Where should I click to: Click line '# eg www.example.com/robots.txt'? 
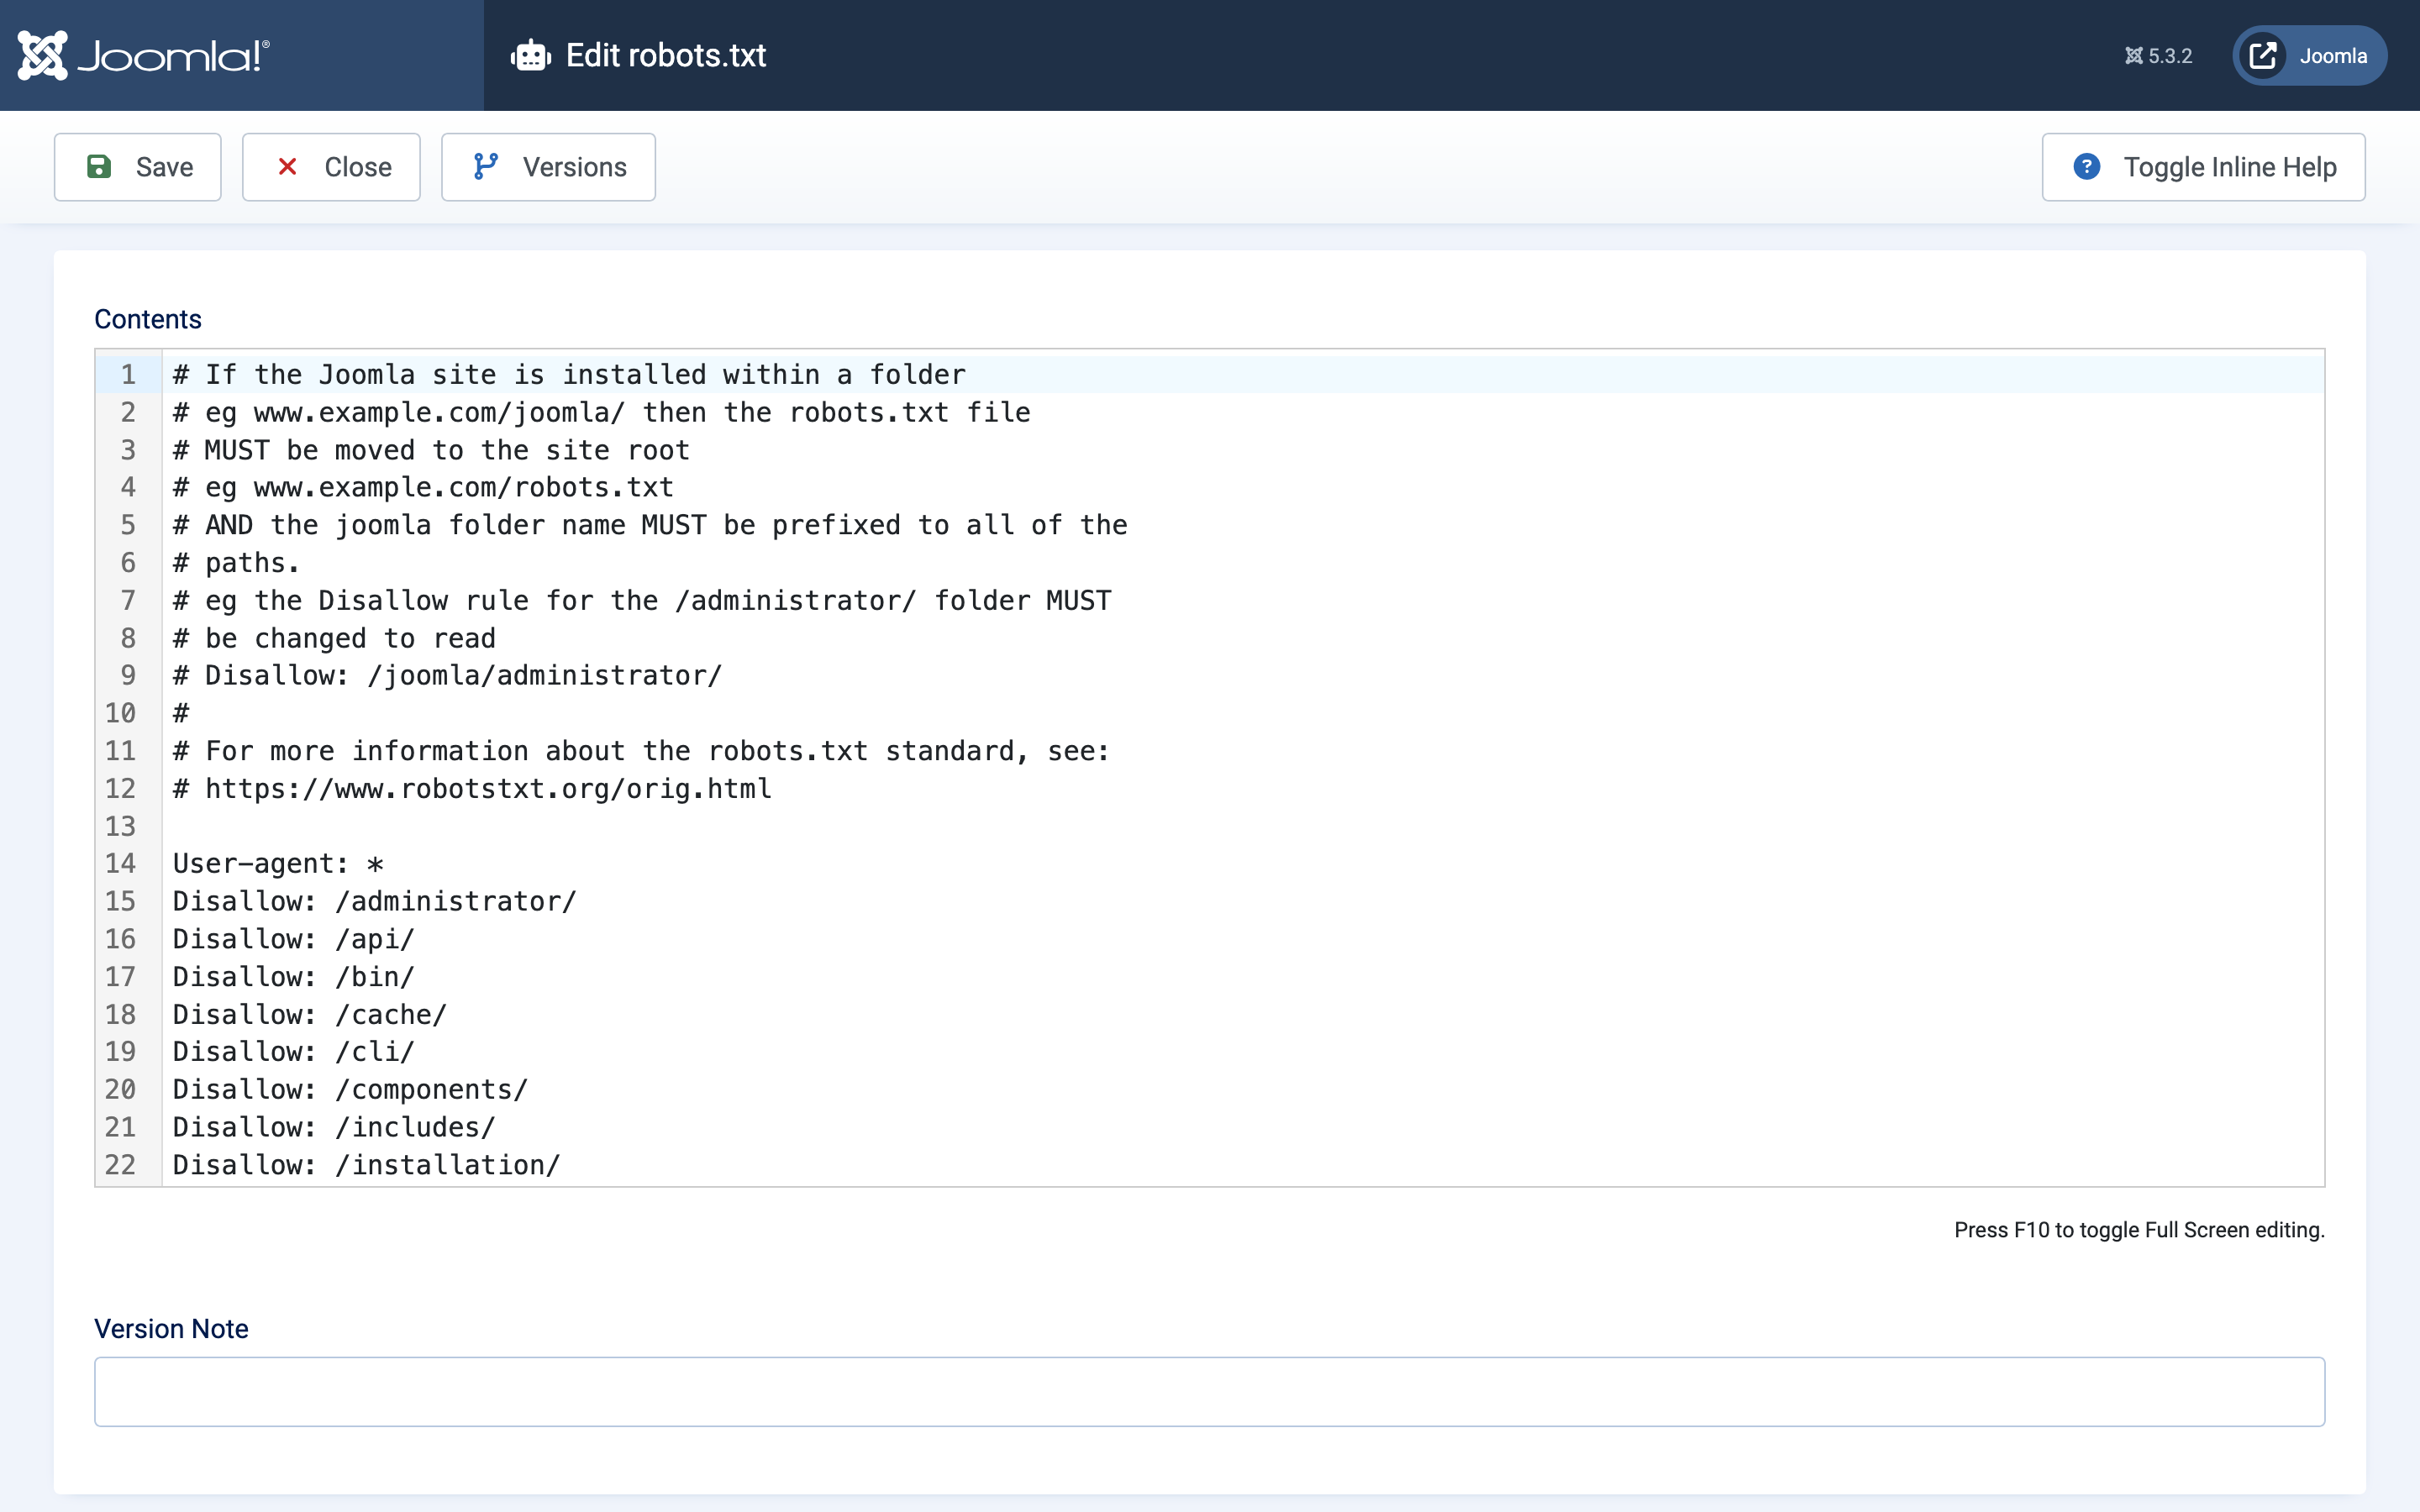(x=423, y=487)
